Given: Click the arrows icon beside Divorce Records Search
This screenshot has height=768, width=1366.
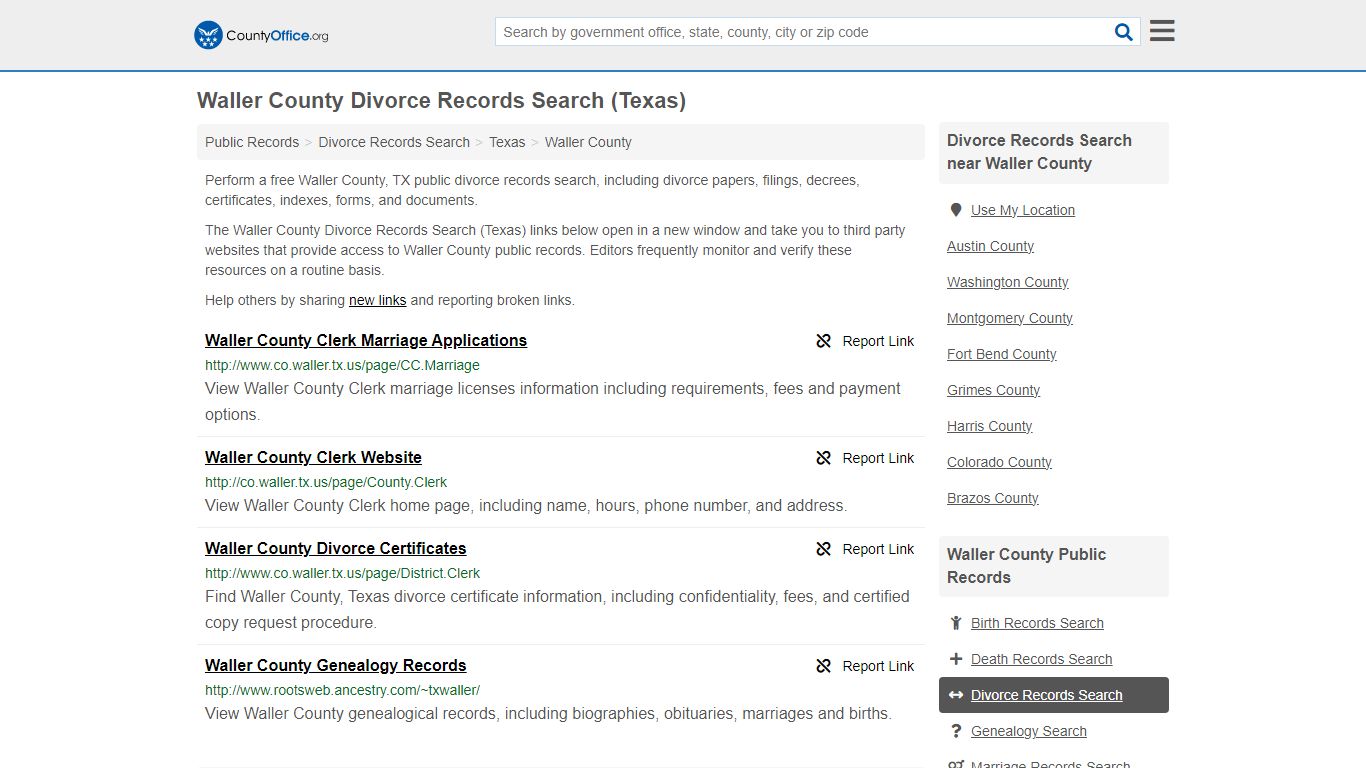Looking at the screenshot, I should 956,695.
